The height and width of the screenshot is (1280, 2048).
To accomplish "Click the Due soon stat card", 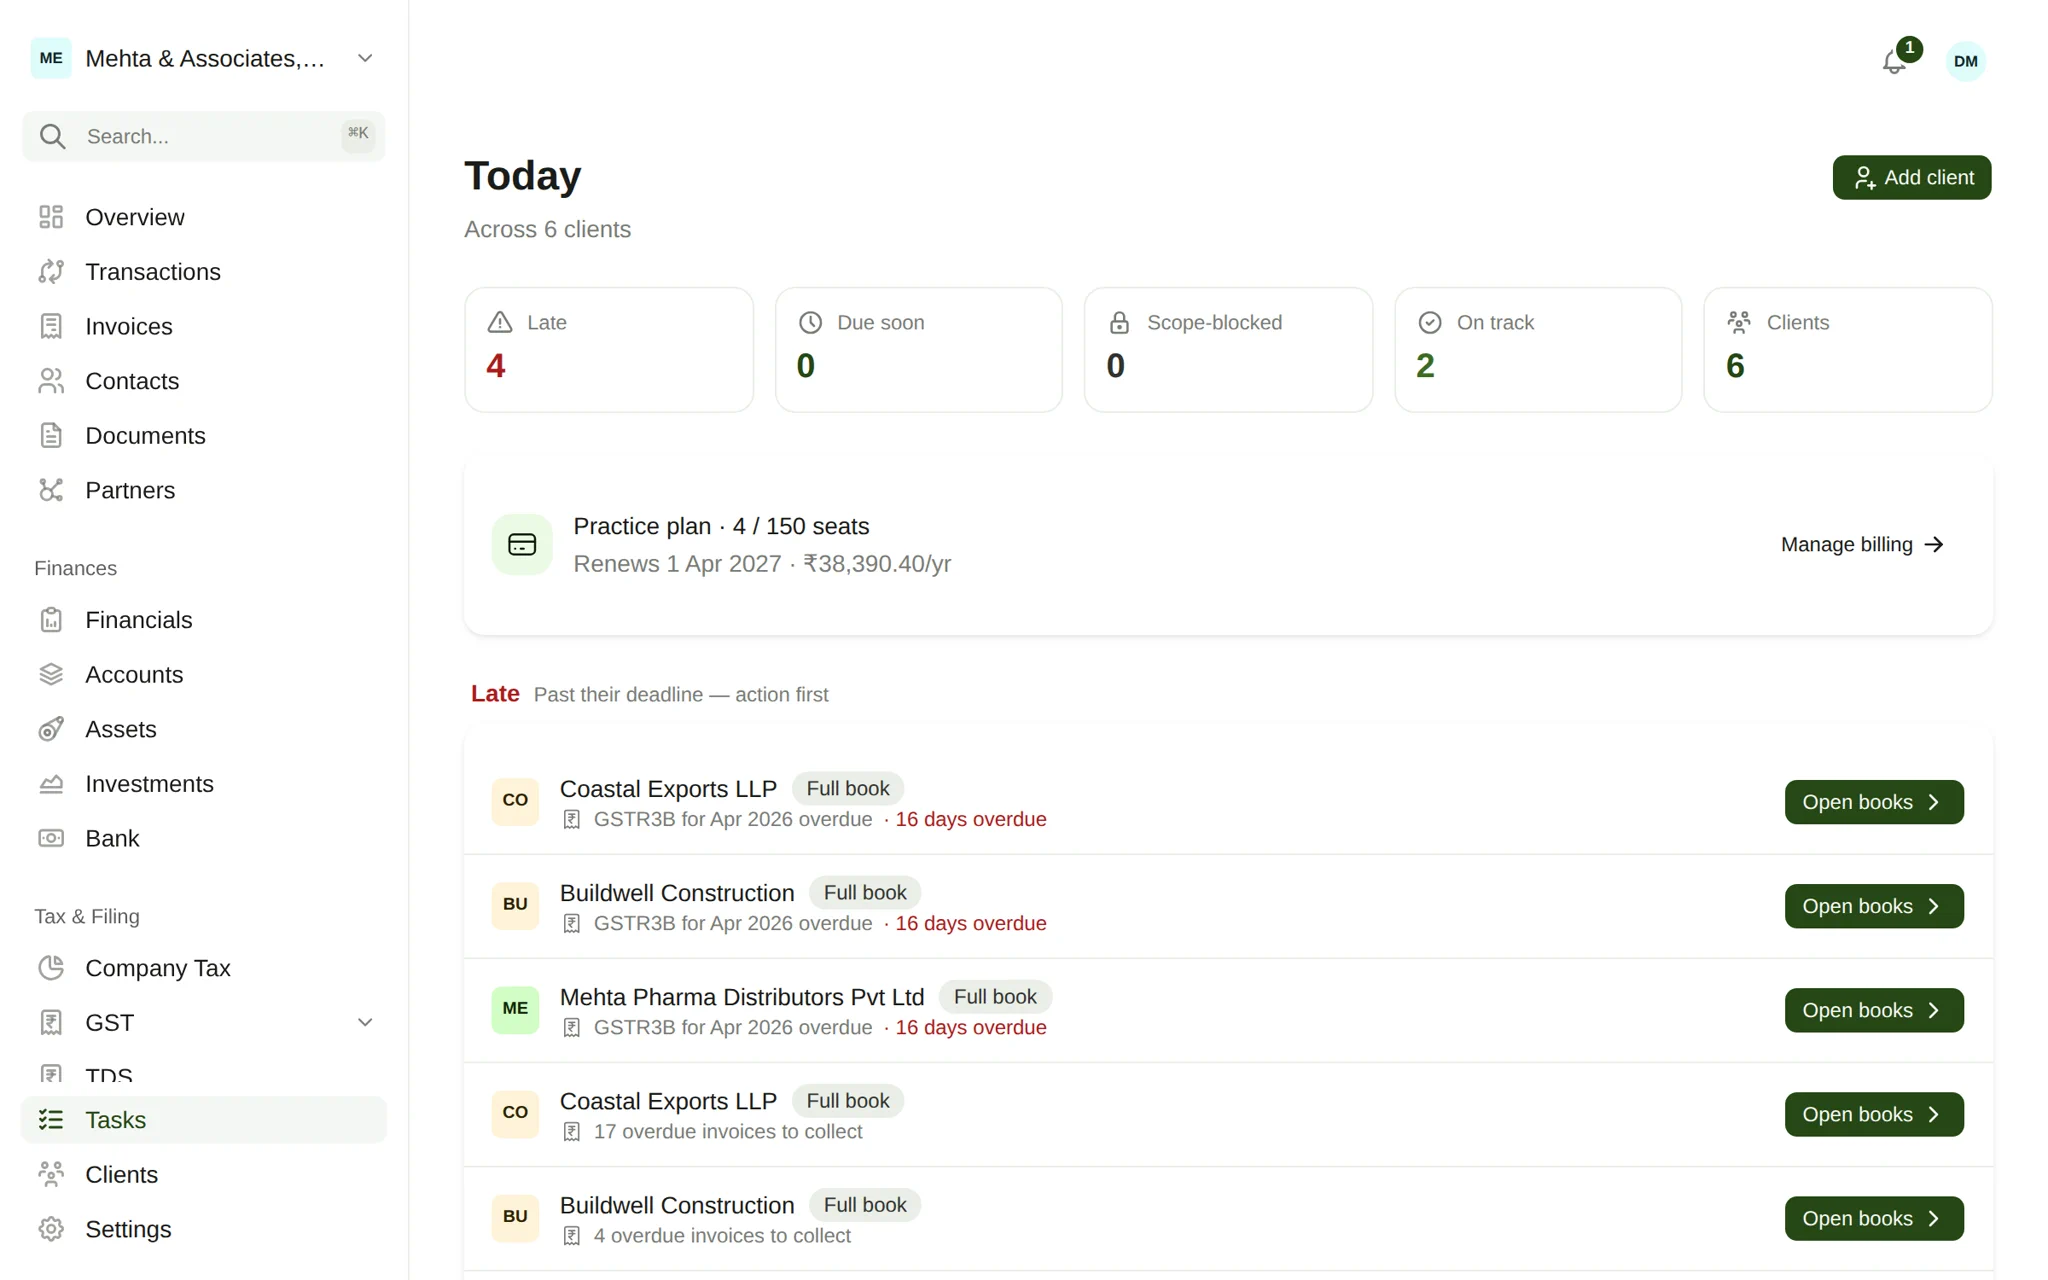I will point(918,350).
